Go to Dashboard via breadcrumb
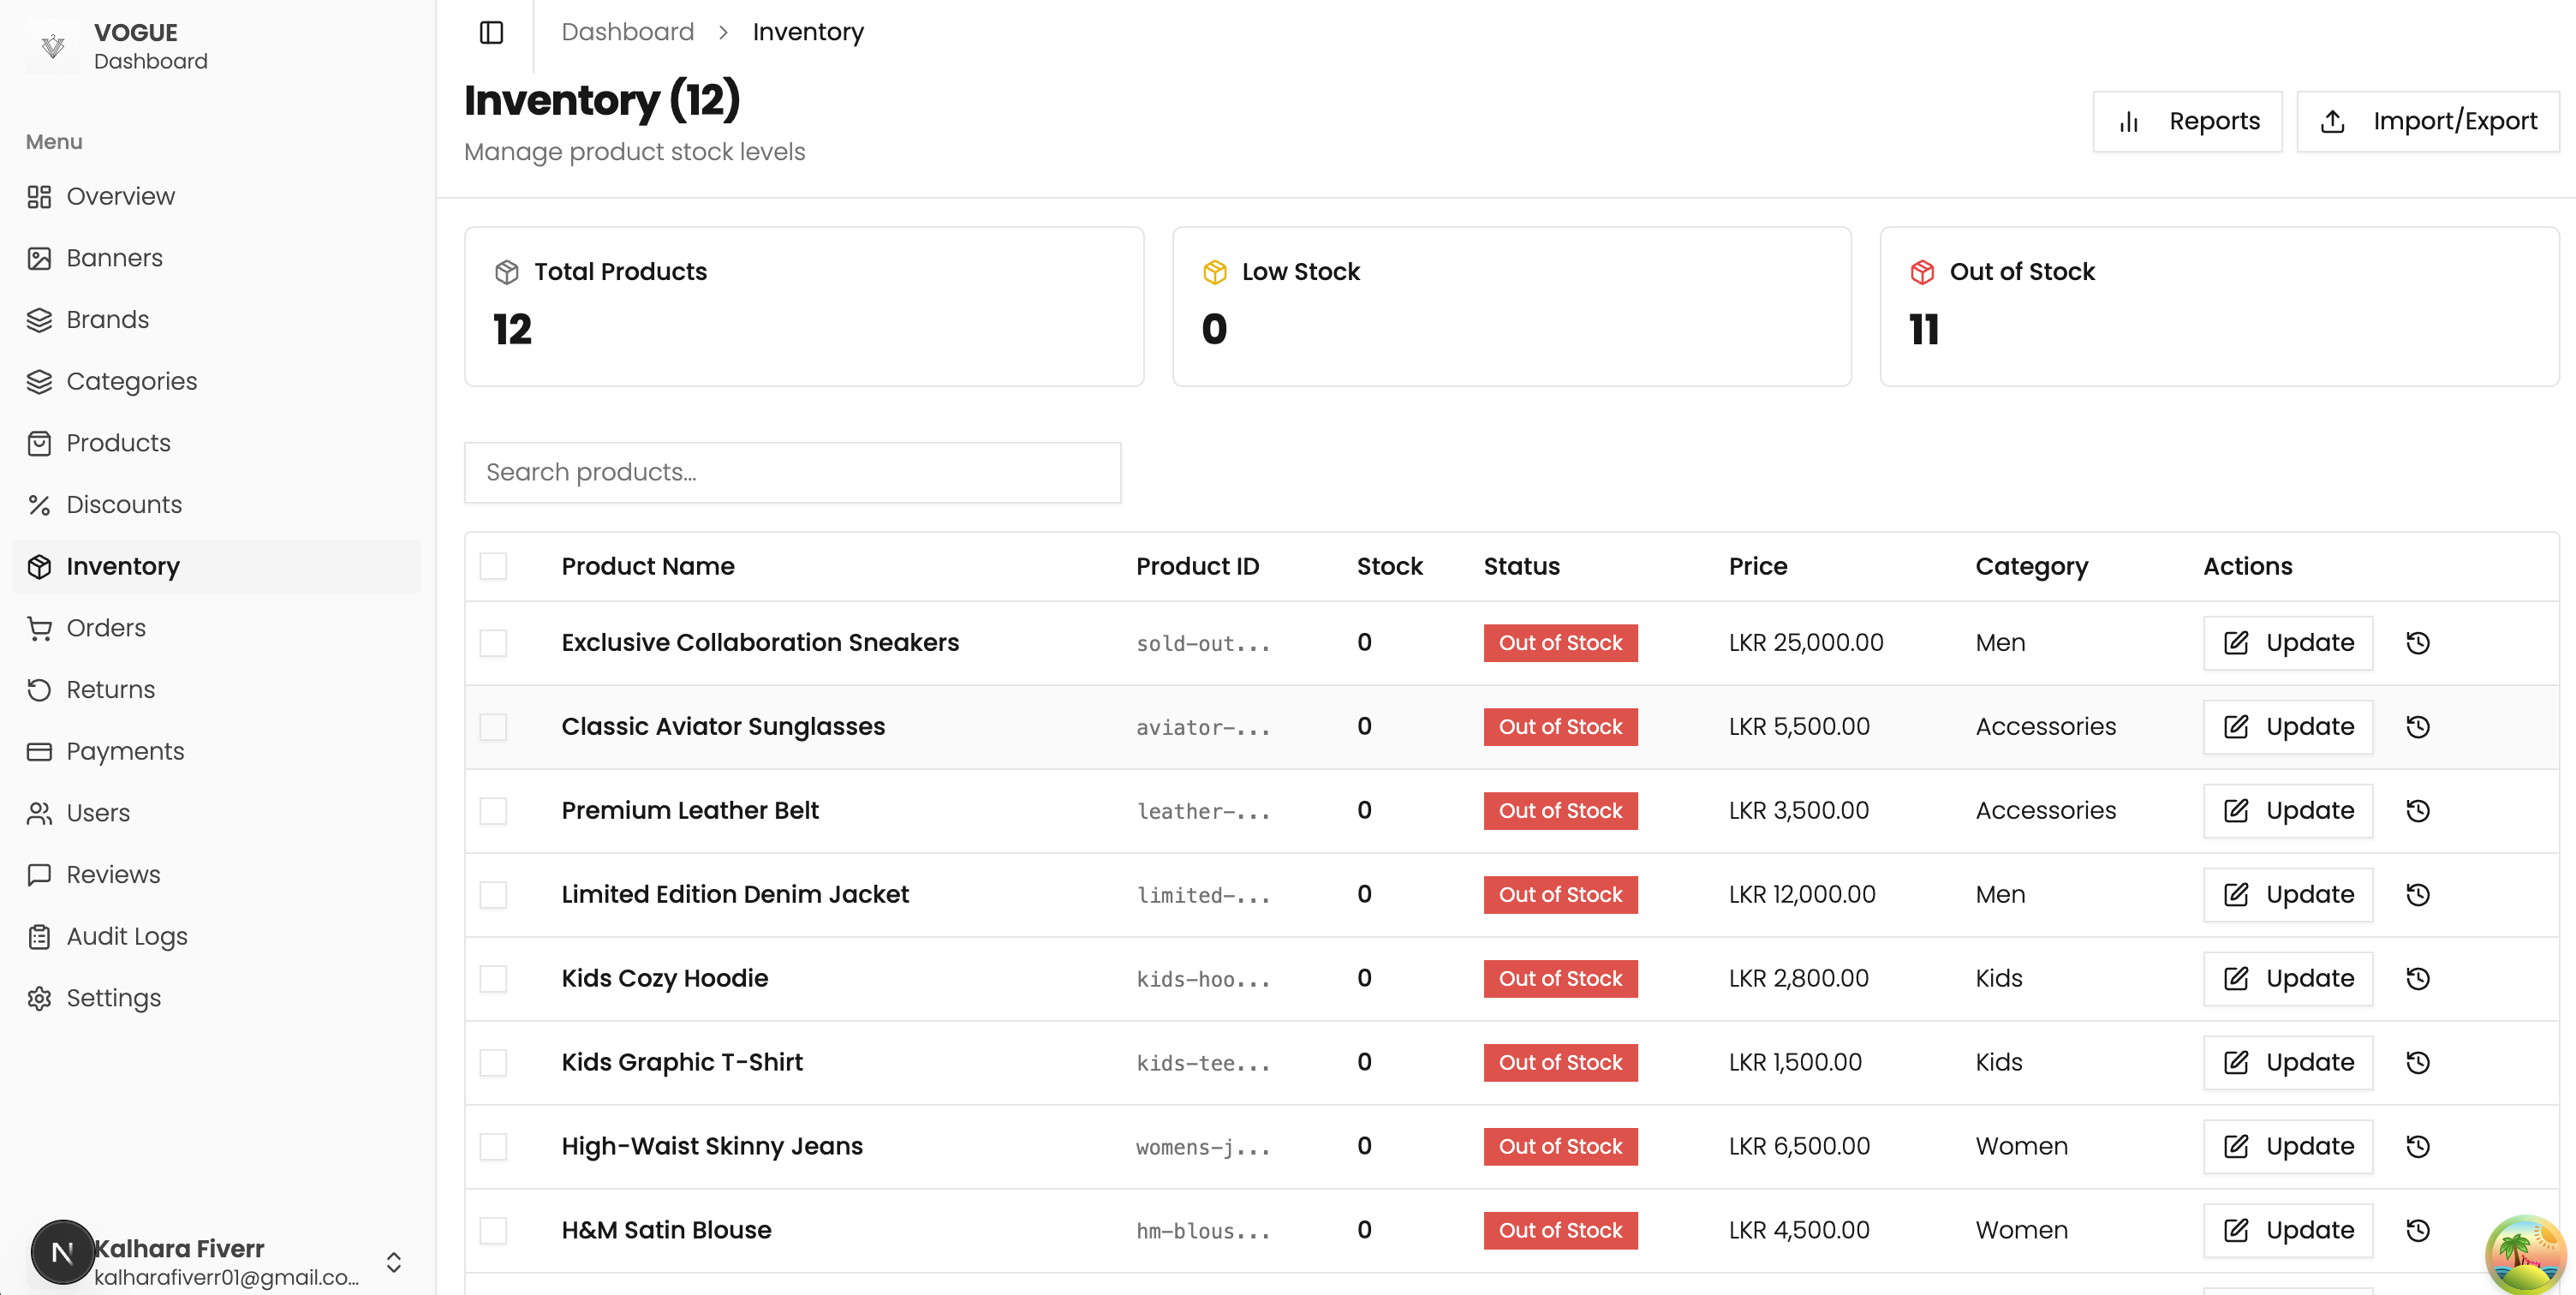2576x1295 pixels. 627,32
